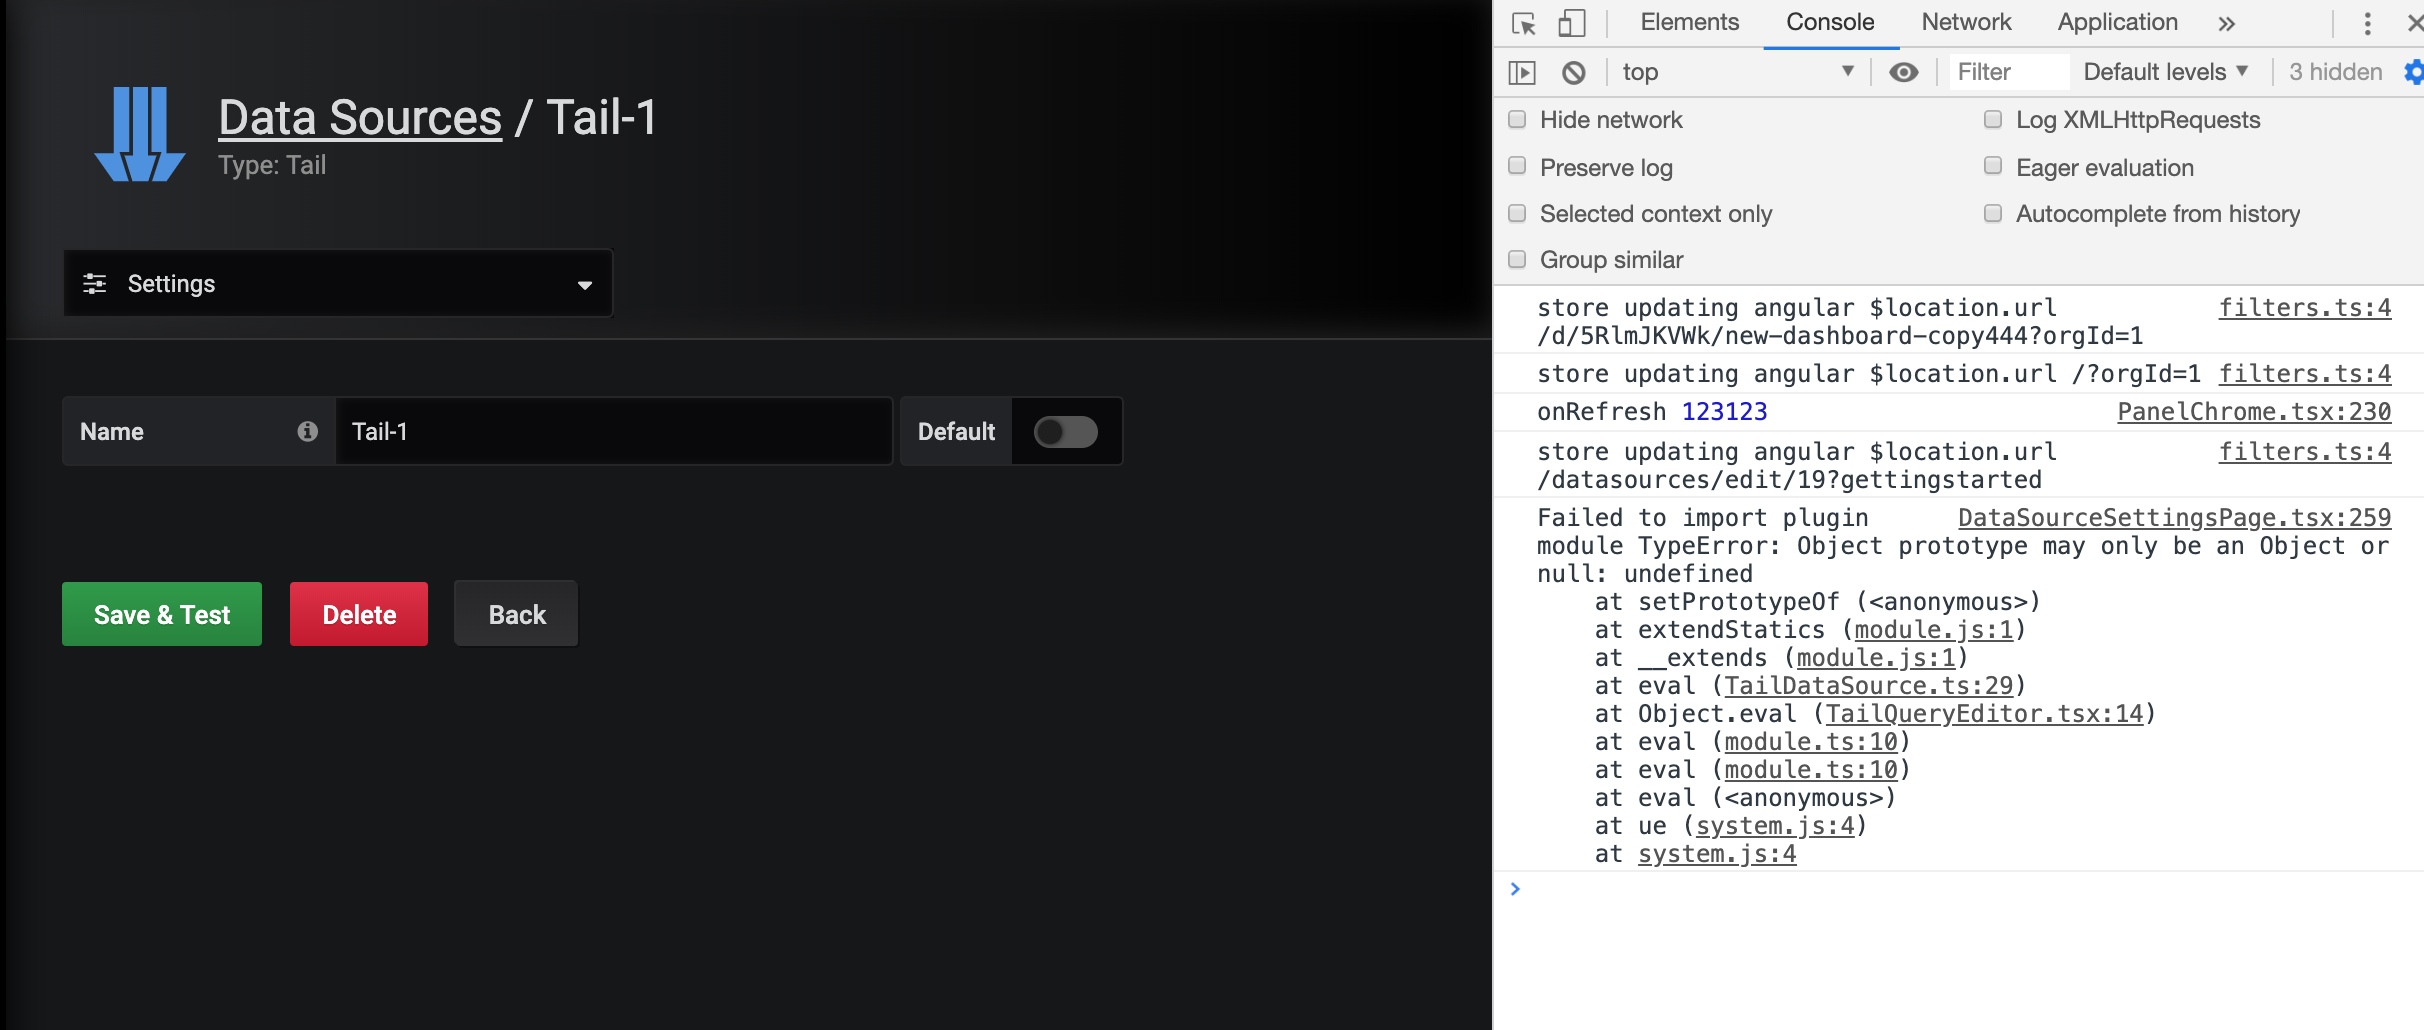Clear the console with the clear icon
Image resolution: width=2424 pixels, height=1030 pixels.
pos(1575,71)
